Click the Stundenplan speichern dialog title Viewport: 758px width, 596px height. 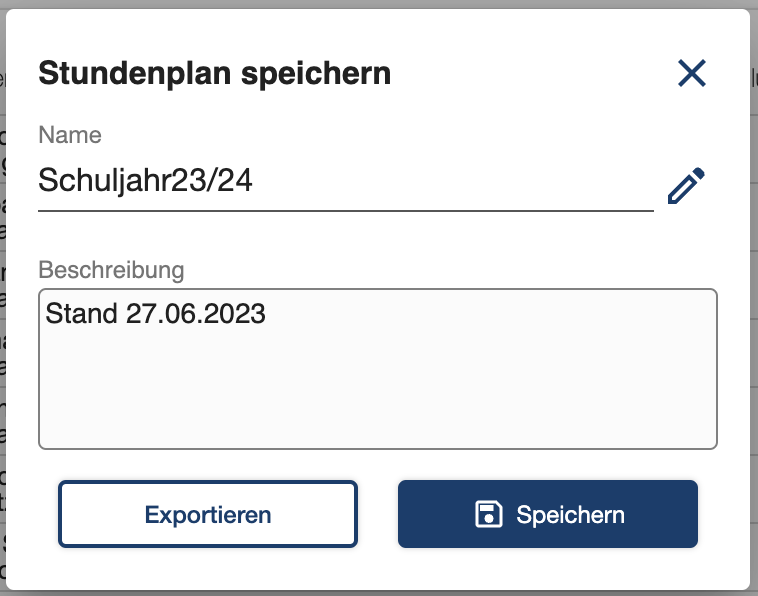pos(215,73)
